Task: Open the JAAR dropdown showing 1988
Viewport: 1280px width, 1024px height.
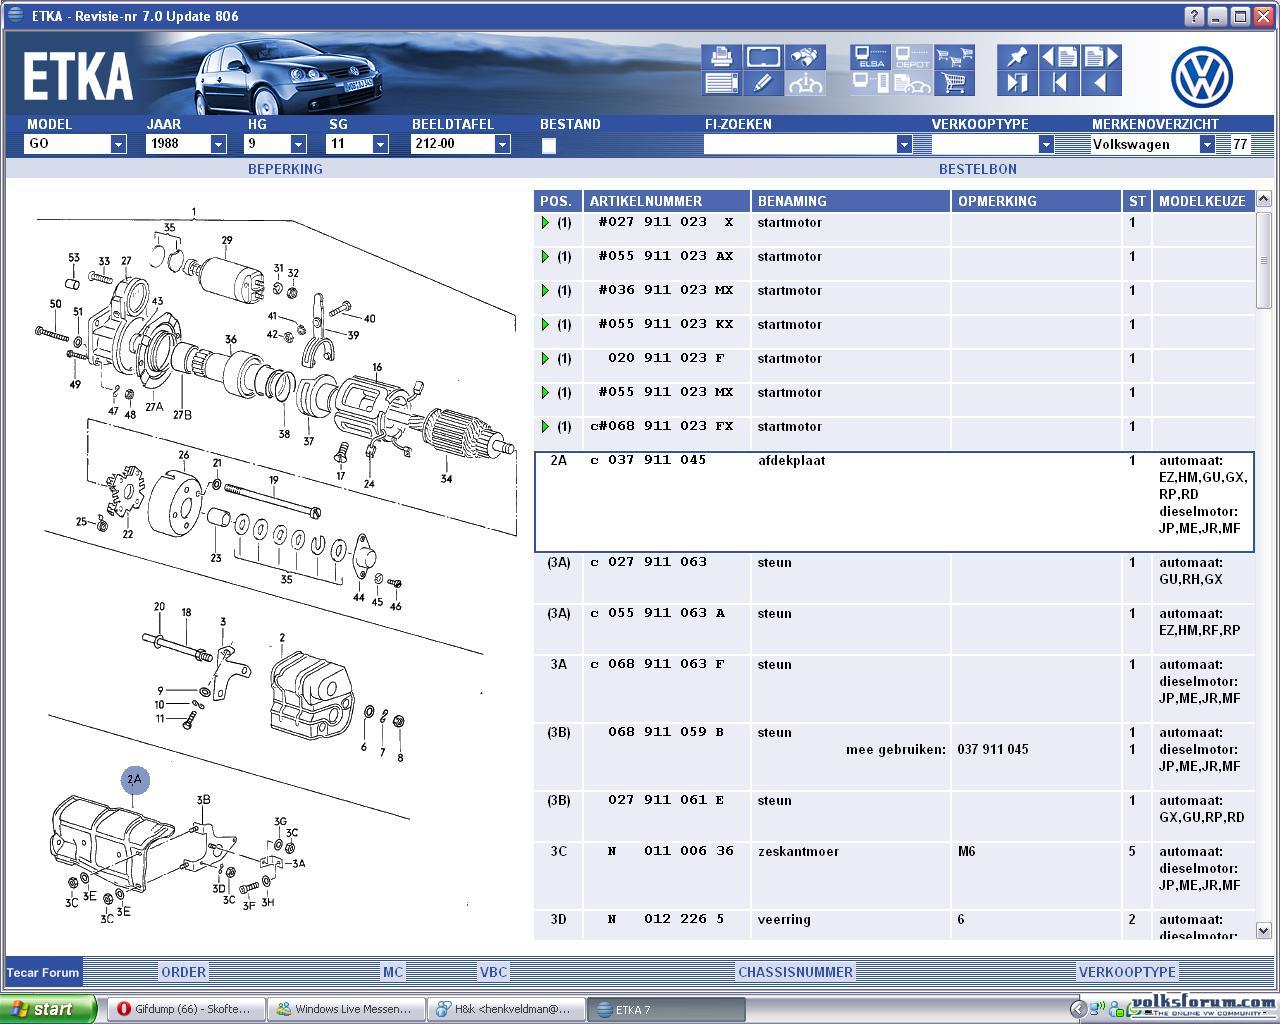Action: 218,144
